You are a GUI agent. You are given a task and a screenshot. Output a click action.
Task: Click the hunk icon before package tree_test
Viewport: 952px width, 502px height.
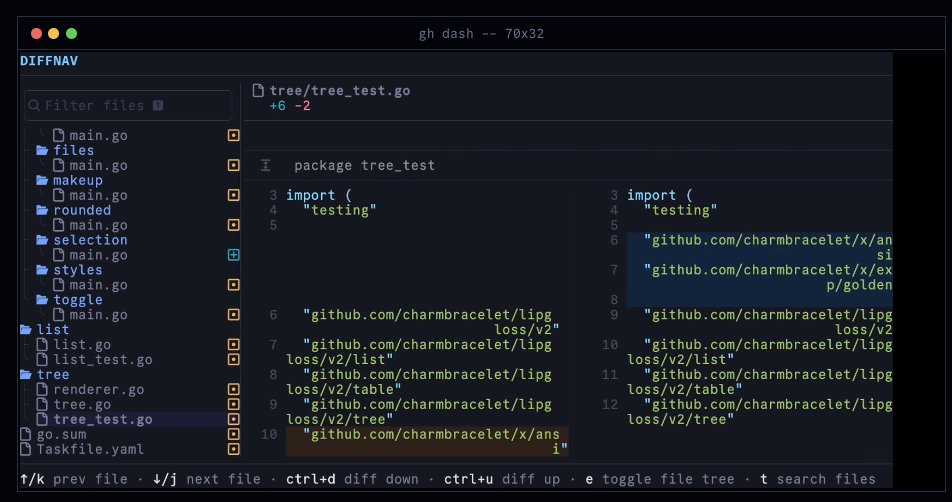click(265, 165)
